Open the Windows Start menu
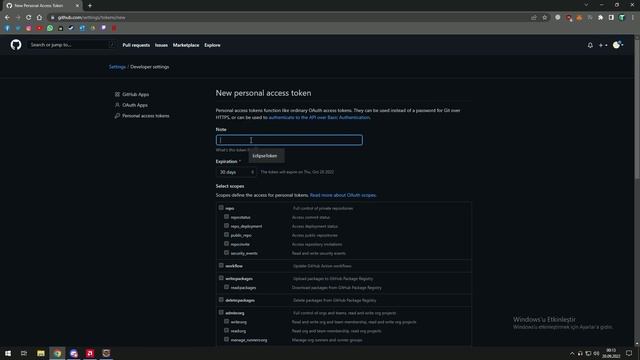The height and width of the screenshot is (360, 640). [8, 353]
